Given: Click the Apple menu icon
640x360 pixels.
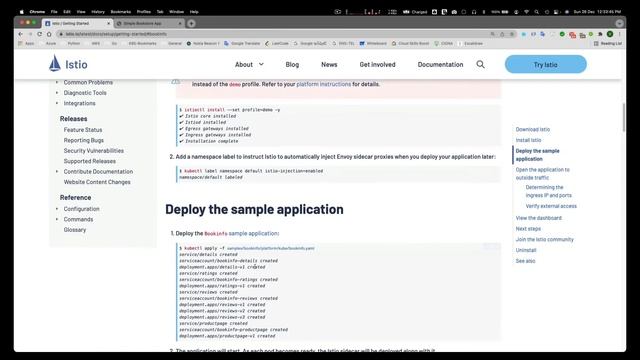Looking at the screenshot, I should 22,12.
